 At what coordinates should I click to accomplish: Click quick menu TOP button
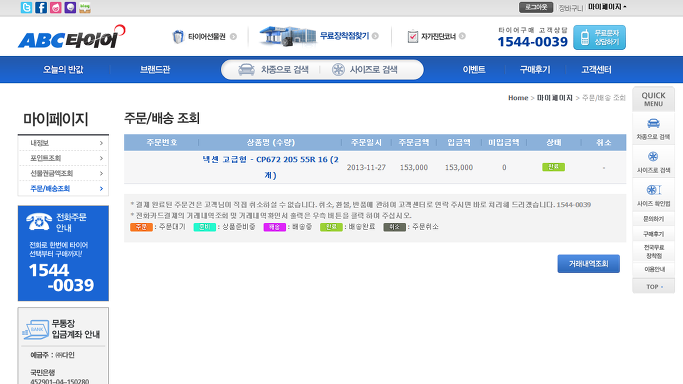653,287
